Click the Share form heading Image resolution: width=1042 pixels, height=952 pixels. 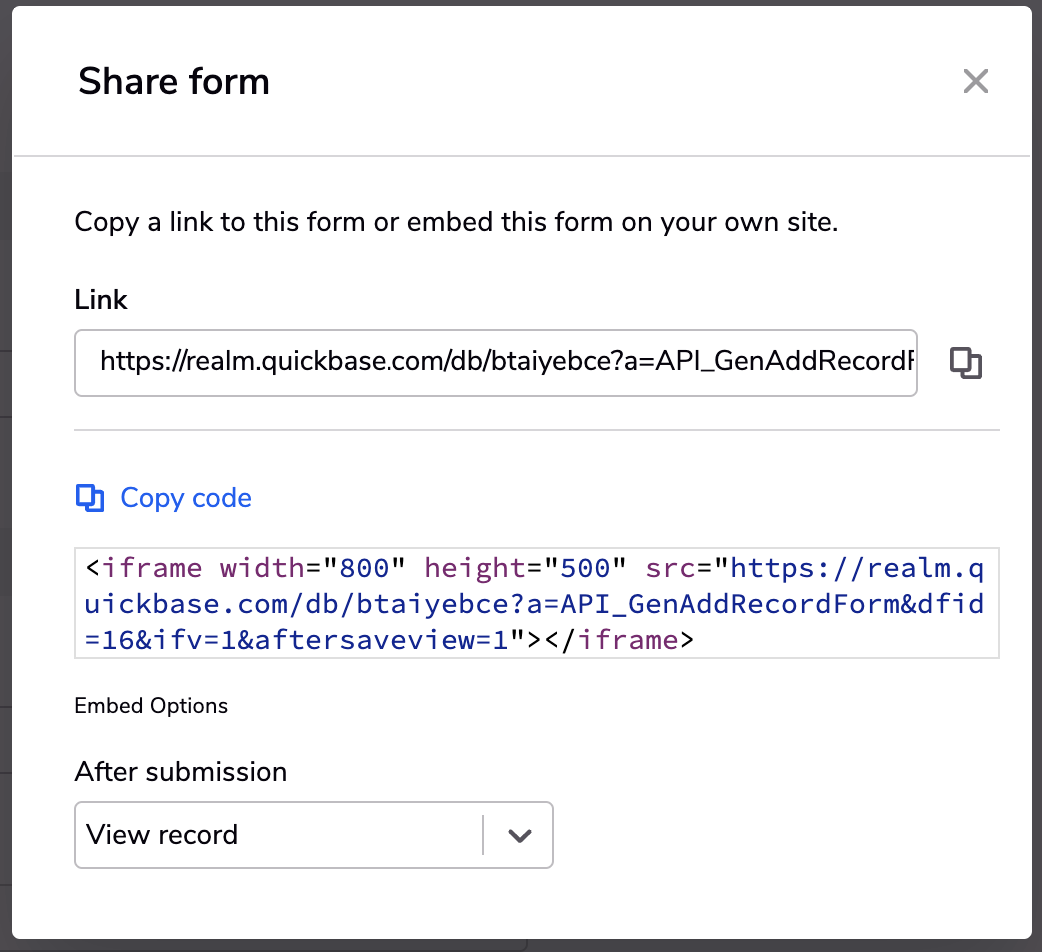point(174,82)
